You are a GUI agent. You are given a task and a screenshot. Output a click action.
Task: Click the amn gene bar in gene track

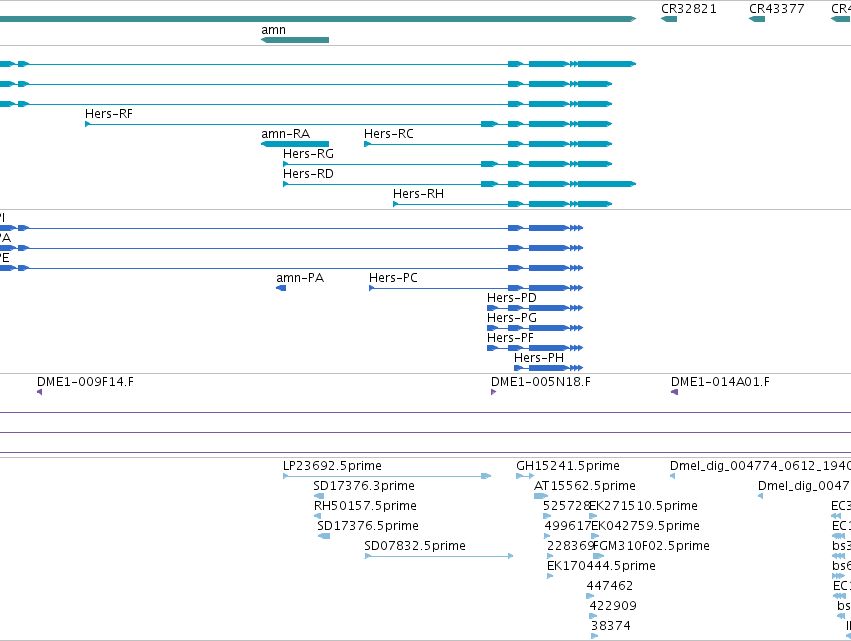[295, 40]
